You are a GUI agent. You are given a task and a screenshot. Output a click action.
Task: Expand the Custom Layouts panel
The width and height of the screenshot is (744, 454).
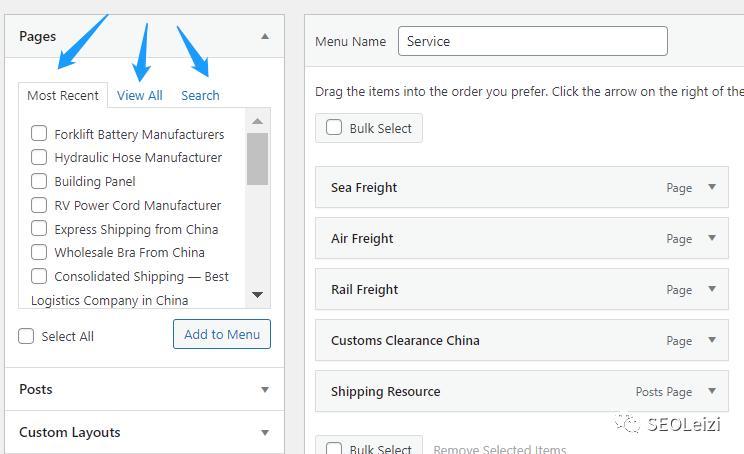(x=265, y=433)
